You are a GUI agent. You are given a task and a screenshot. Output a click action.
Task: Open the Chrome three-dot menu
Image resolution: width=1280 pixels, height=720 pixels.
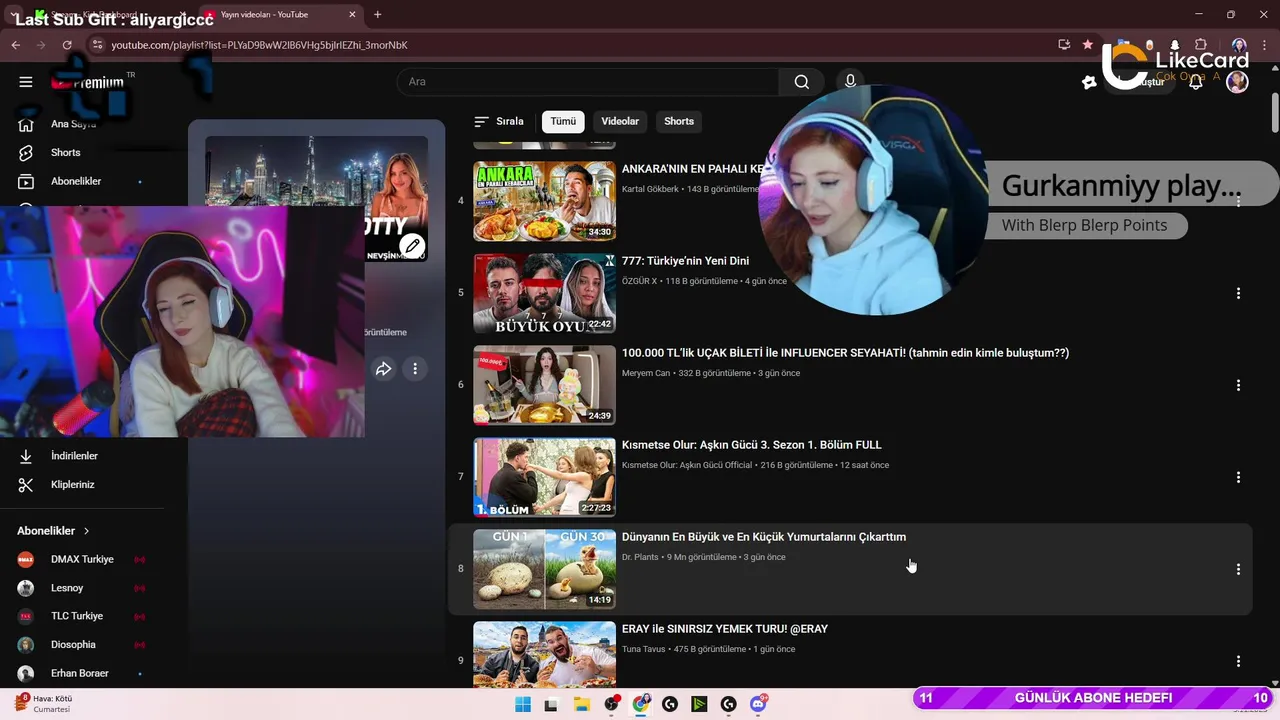pyautogui.click(x=1263, y=45)
